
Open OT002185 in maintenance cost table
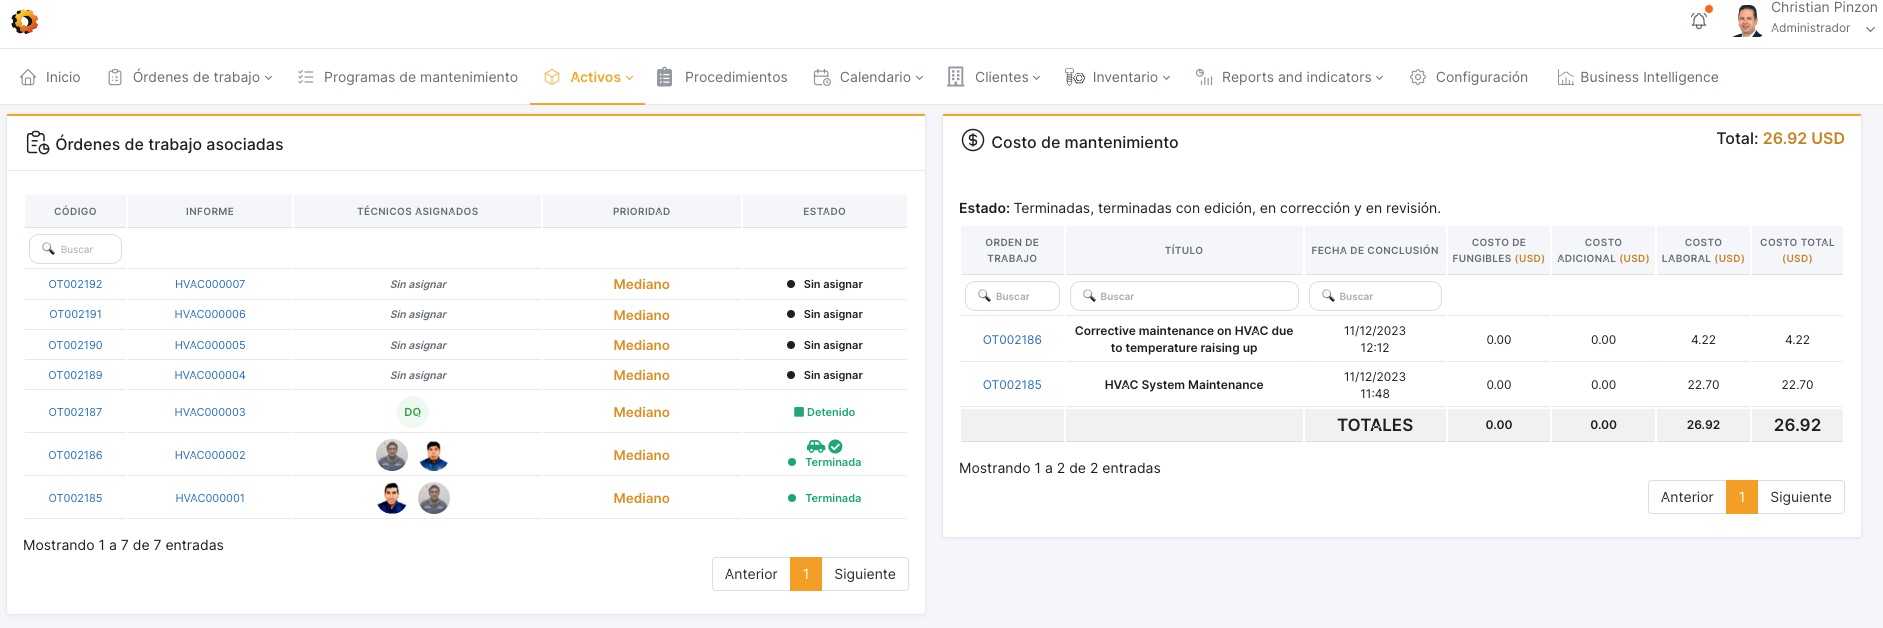pyautogui.click(x=1012, y=385)
